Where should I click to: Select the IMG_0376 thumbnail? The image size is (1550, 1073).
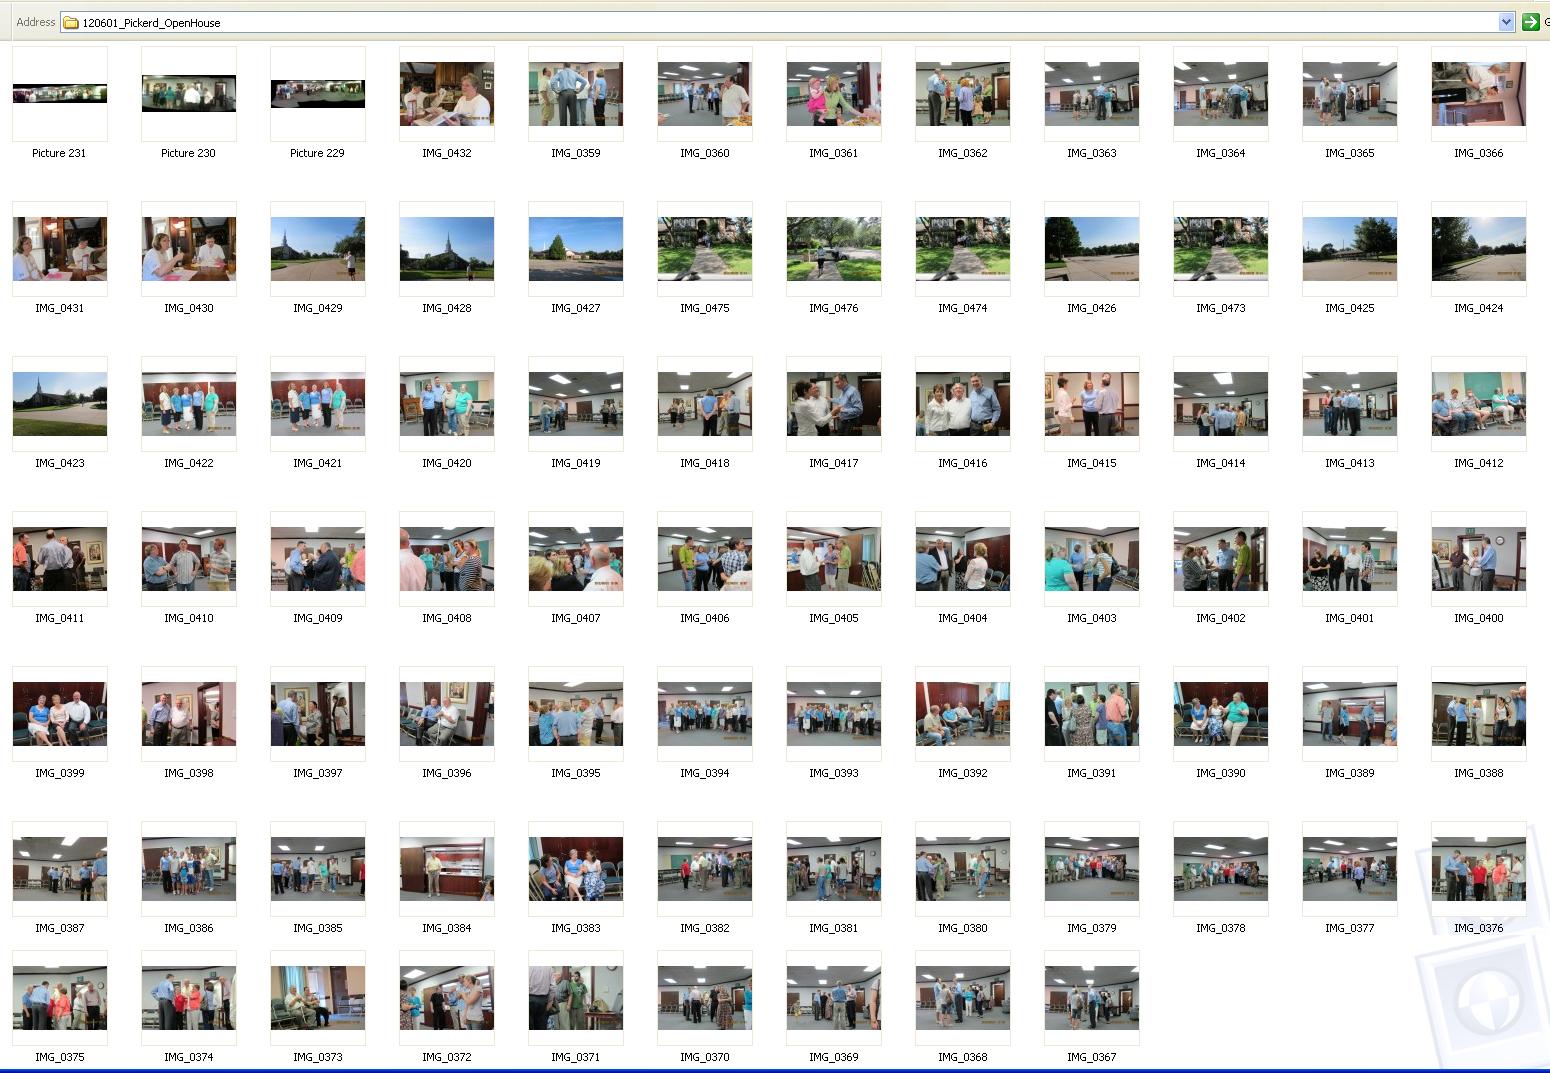(x=1479, y=869)
